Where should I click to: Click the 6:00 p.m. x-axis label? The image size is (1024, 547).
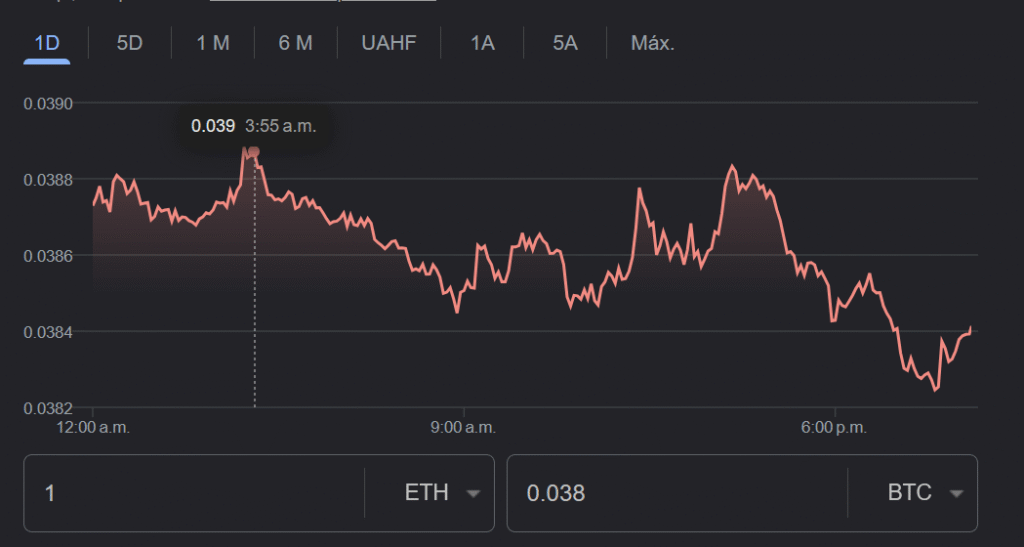(834, 428)
